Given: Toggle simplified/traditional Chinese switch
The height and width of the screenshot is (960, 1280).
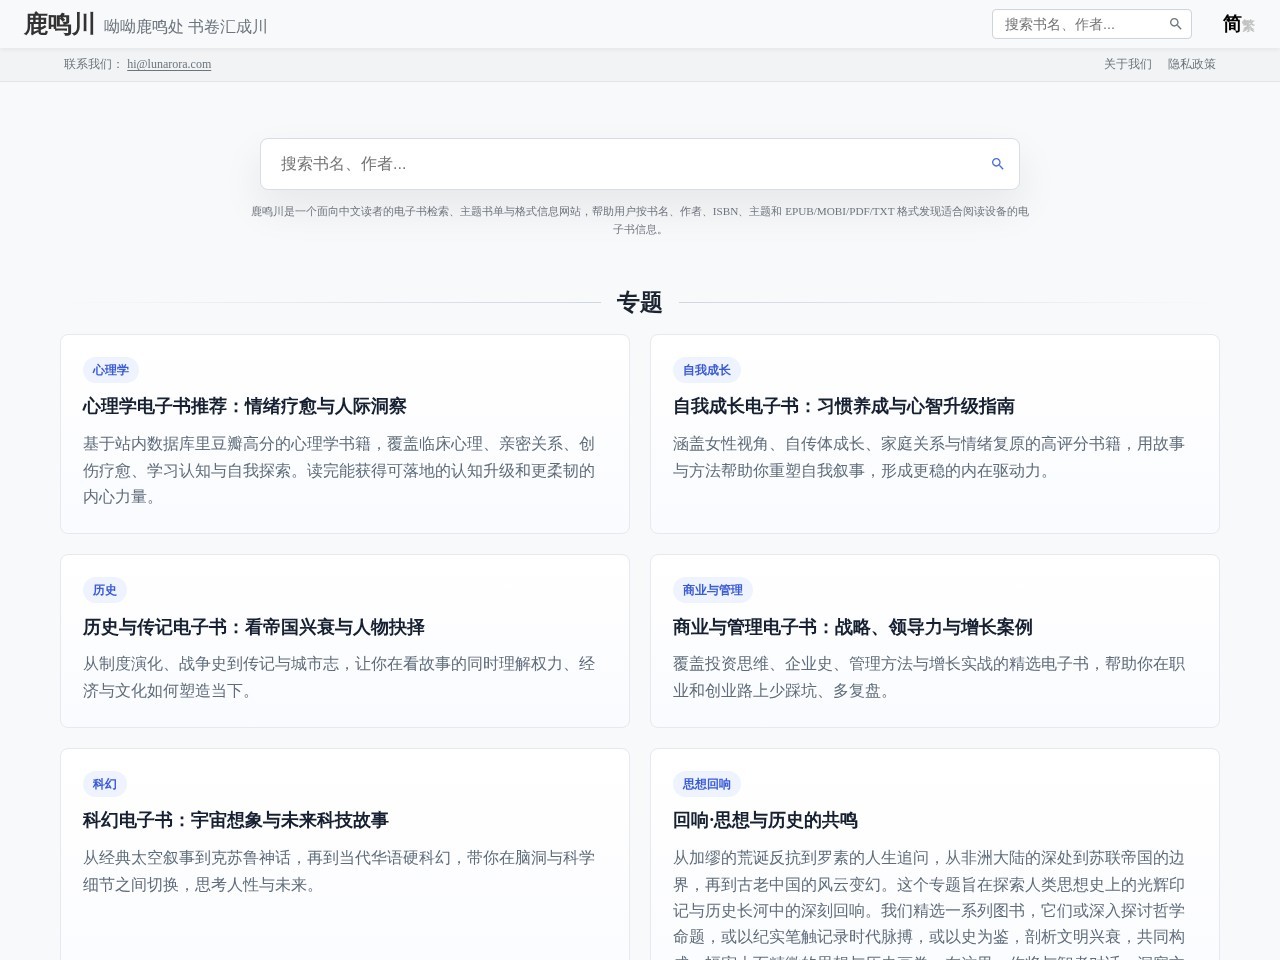Looking at the screenshot, I should (1238, 24).
